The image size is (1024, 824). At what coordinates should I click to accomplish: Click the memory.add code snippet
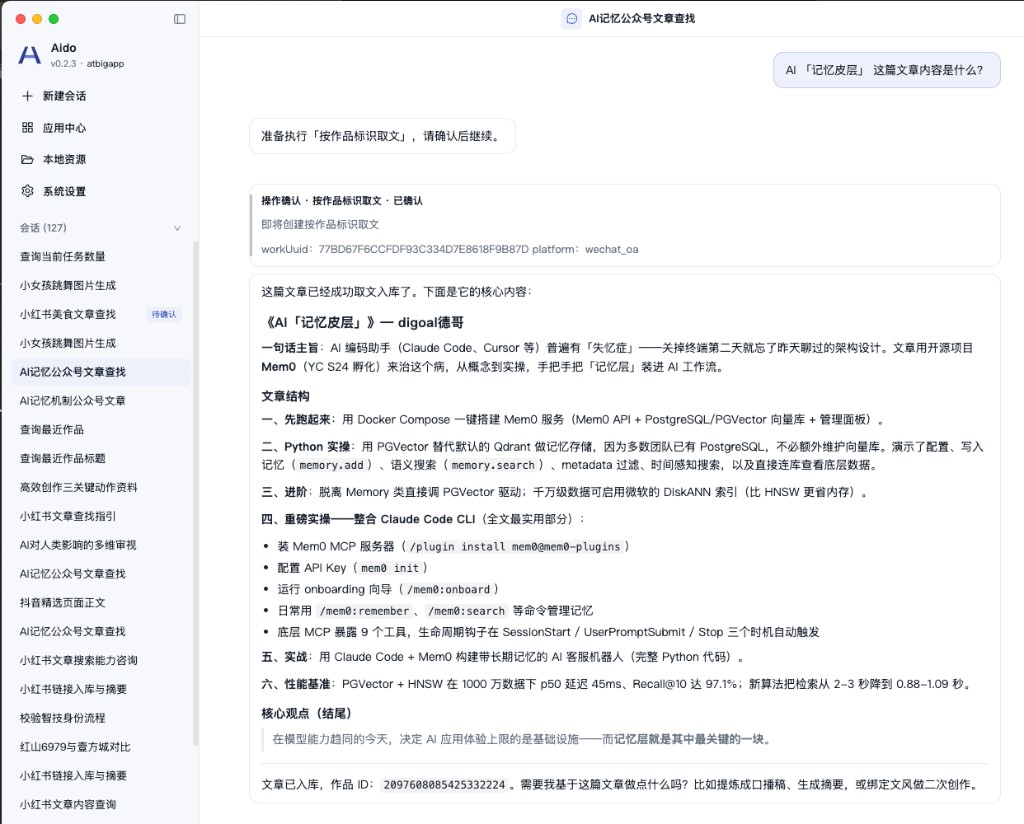[x=331, y=466]
